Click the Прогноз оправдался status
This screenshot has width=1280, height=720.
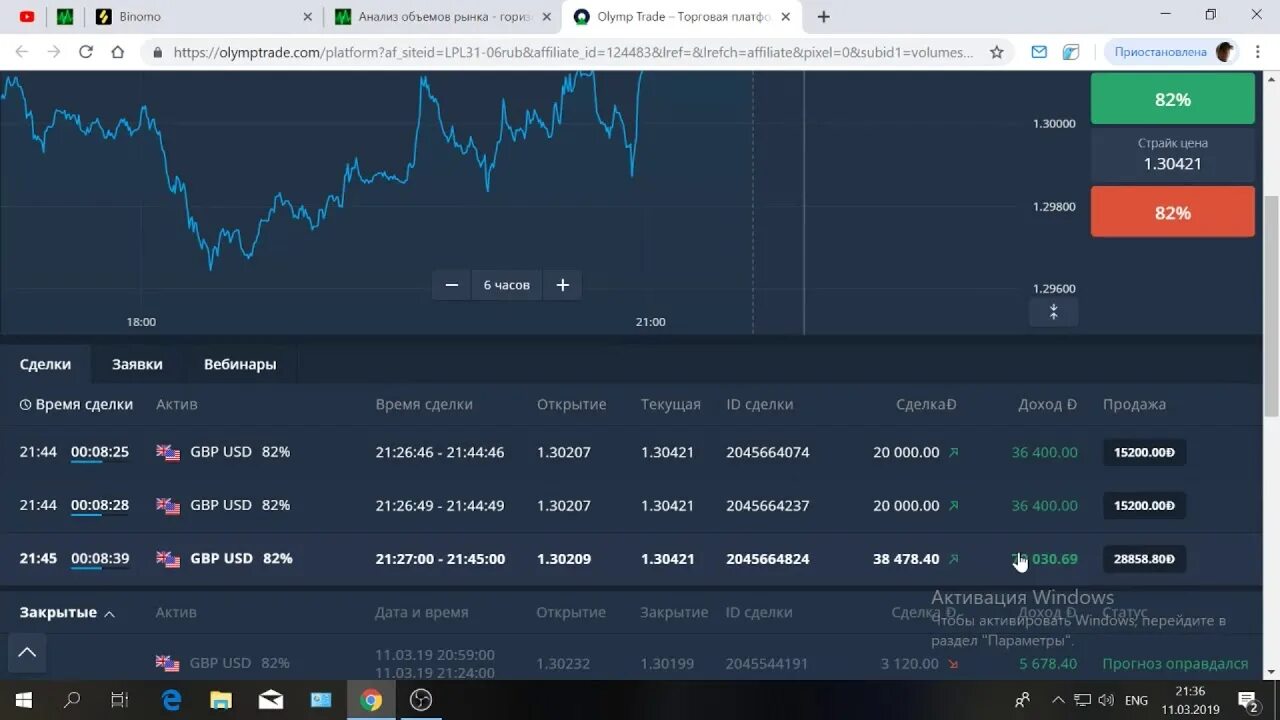[x=1175, y=663]
